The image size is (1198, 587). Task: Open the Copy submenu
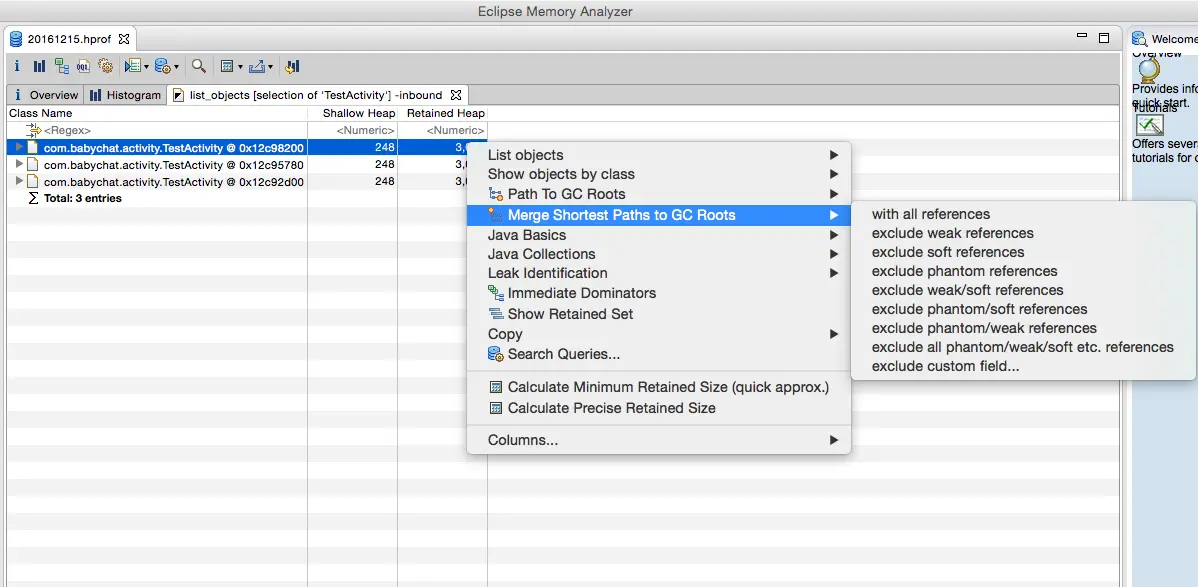pyautogui.click(x=659, y=334)
